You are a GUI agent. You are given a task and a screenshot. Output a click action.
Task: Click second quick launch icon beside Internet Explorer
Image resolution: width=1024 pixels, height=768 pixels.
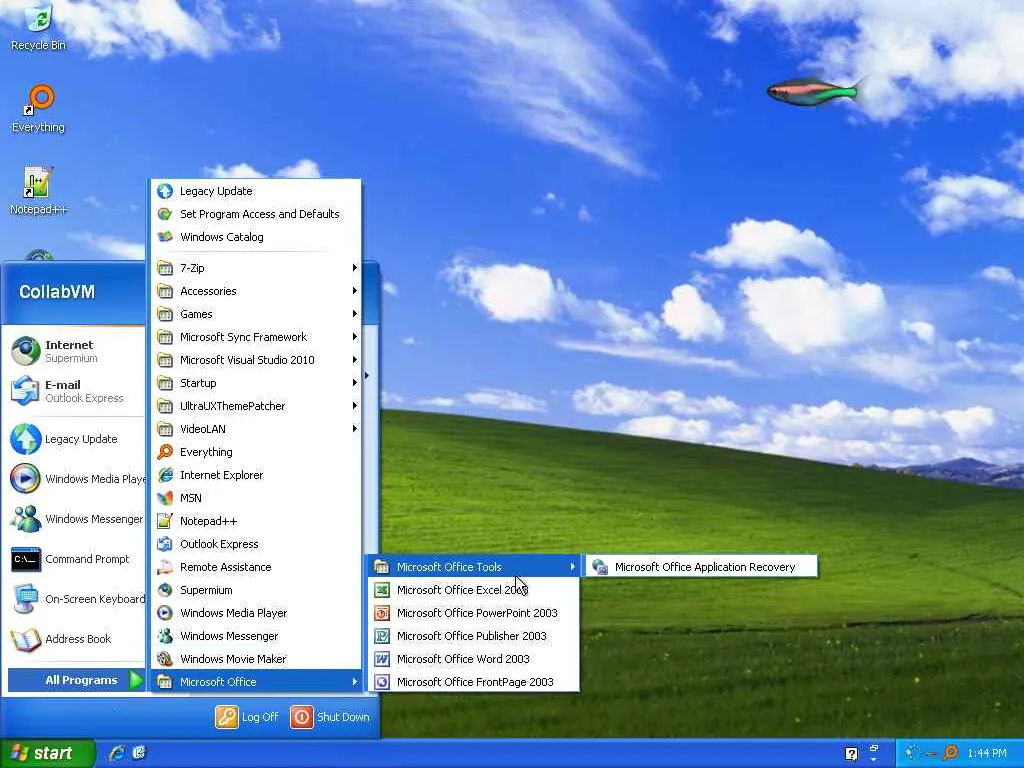(x=140, y=753)
